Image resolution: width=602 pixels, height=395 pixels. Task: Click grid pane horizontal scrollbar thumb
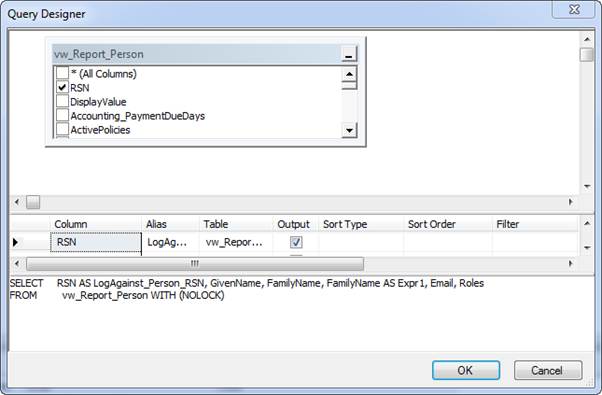pos(195,264)
